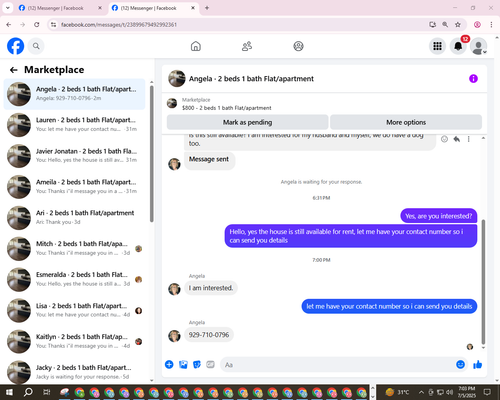This screenshot has width=500, height=400.
Task: Open Mitch conversation in the list
Action: click(x=75, y=249)
